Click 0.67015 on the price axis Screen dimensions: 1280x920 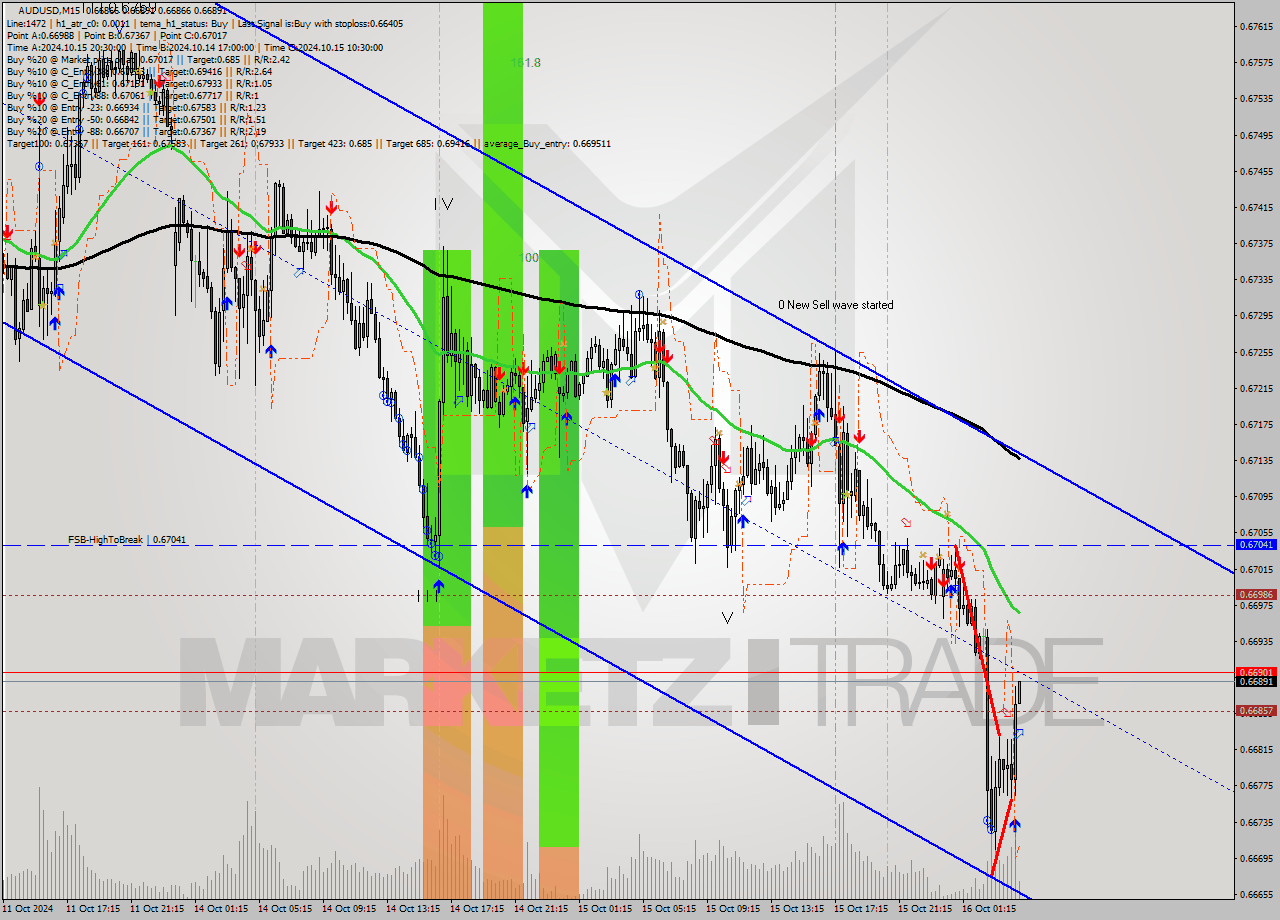[x=1256, y=569]
